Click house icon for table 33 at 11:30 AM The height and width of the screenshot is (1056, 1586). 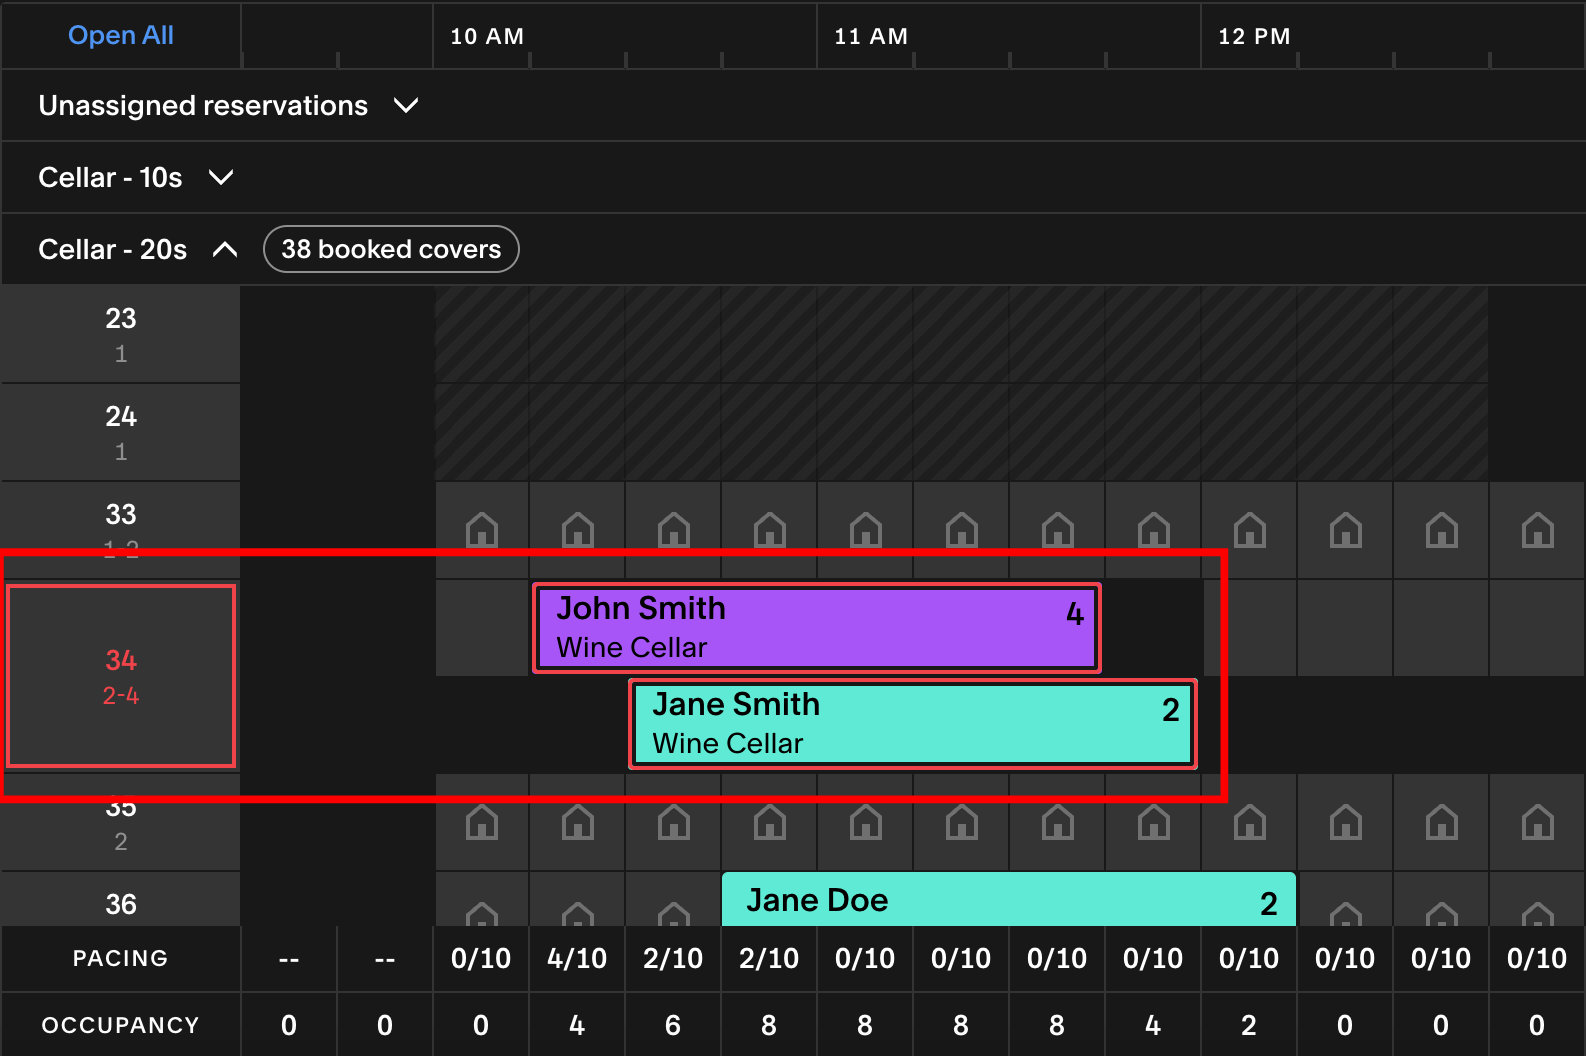click(x=1058, y=530)
